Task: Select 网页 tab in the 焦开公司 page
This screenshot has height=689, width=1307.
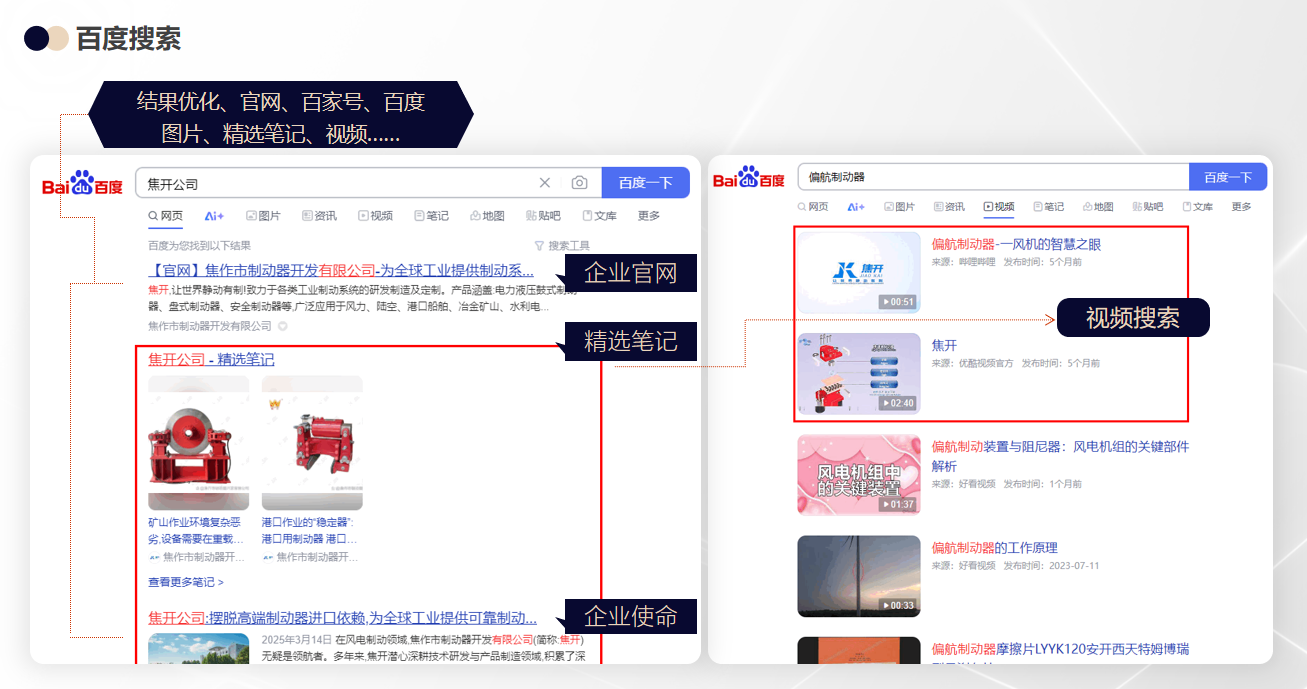Action: pos(165,215)
